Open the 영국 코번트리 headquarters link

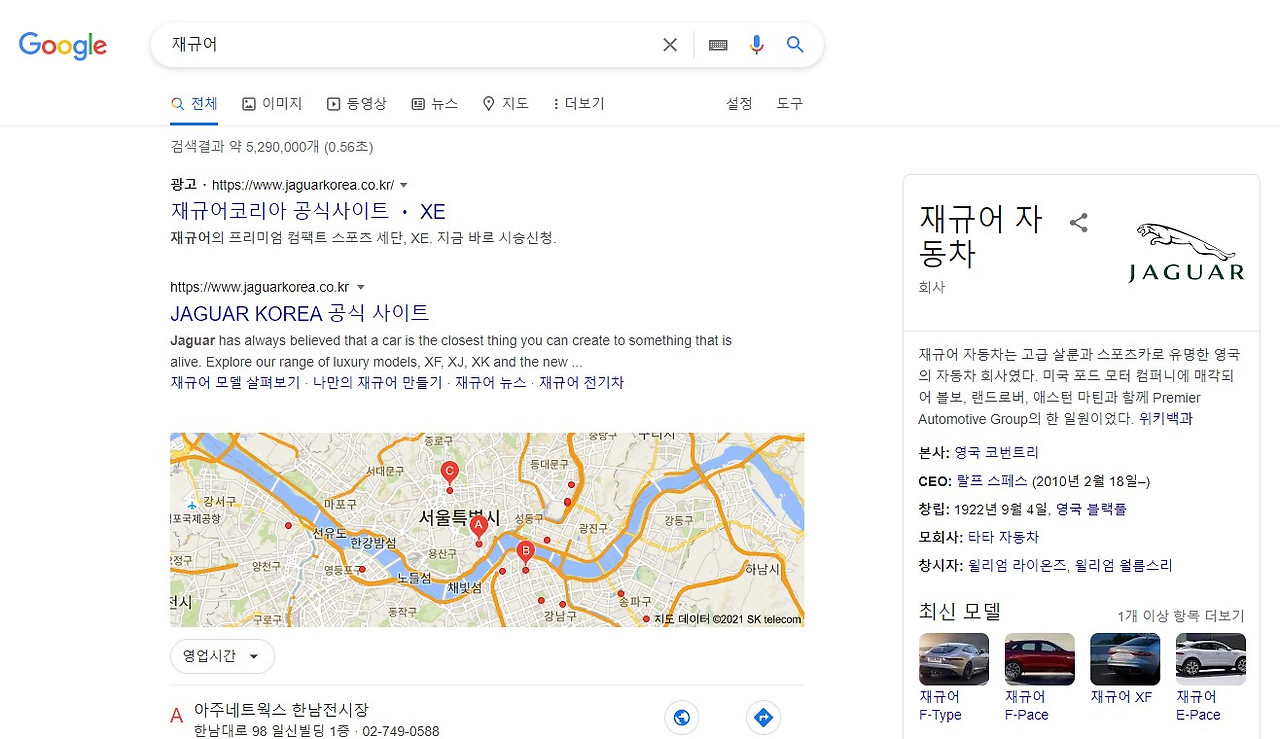click(x=996, y=453)
